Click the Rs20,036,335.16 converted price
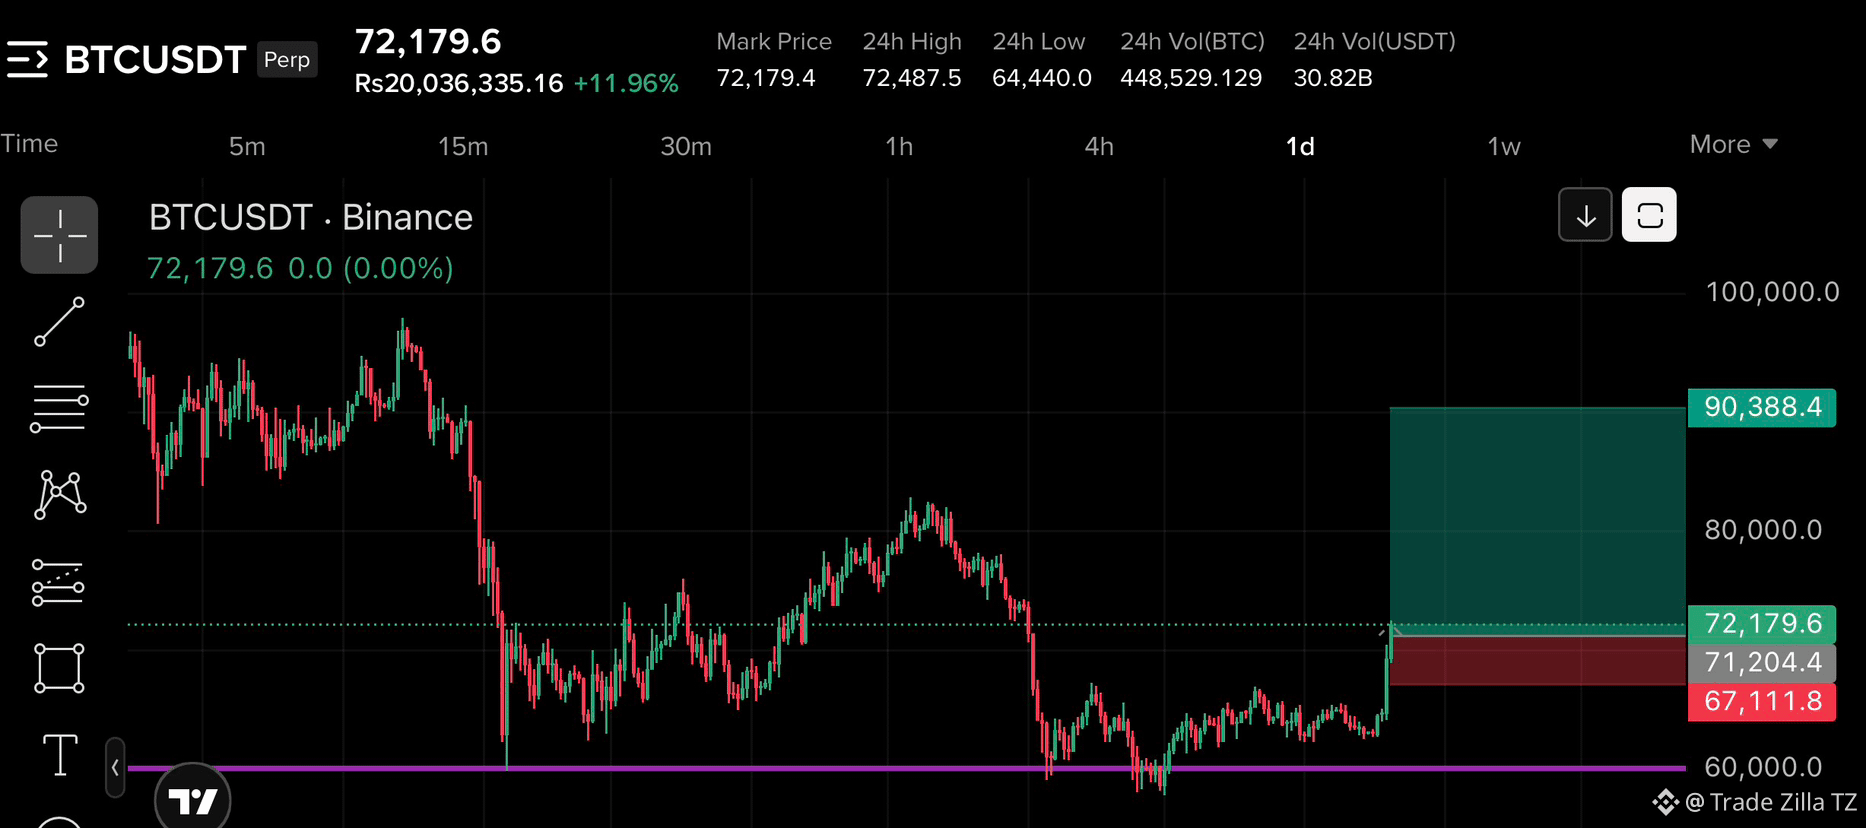 (459, 83)
